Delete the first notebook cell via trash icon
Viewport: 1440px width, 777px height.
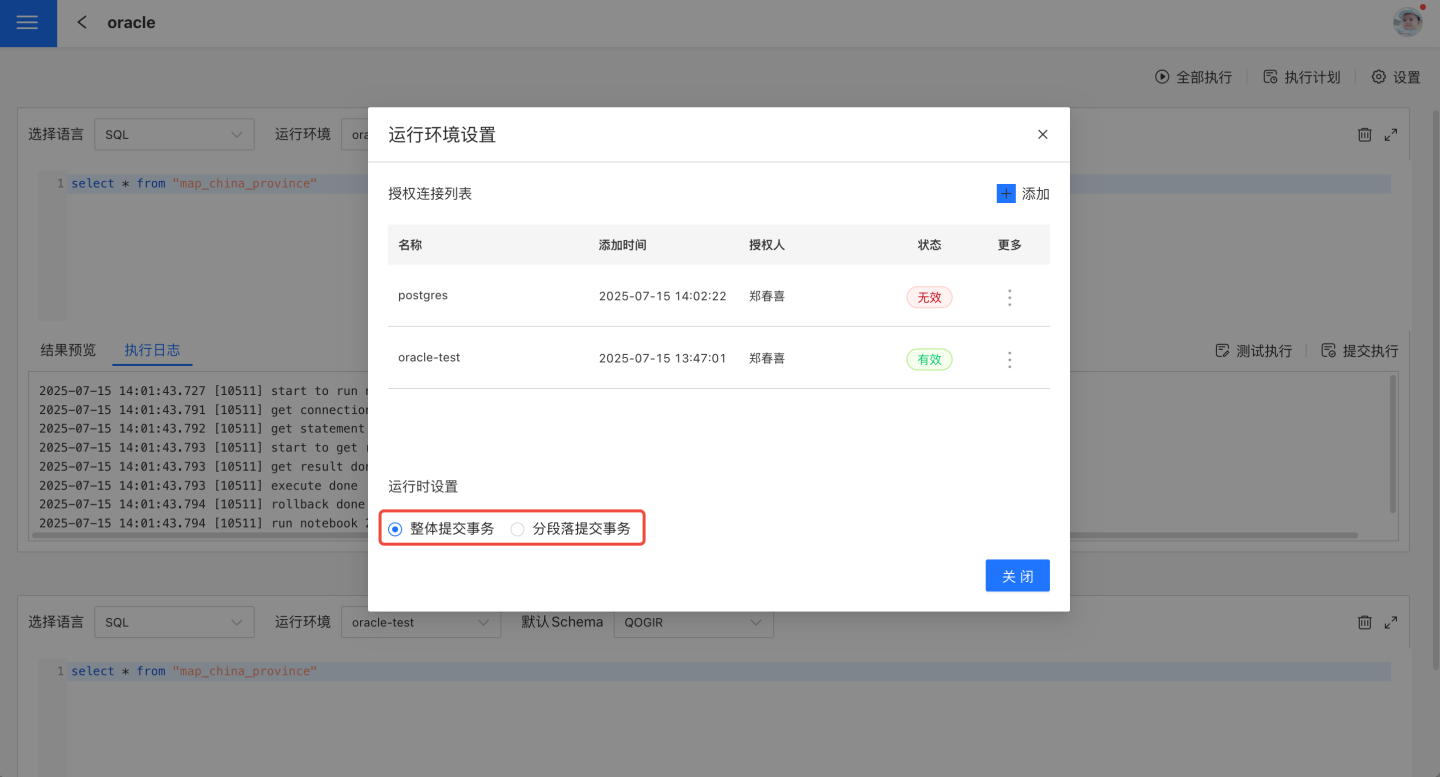click(1364, 134)
